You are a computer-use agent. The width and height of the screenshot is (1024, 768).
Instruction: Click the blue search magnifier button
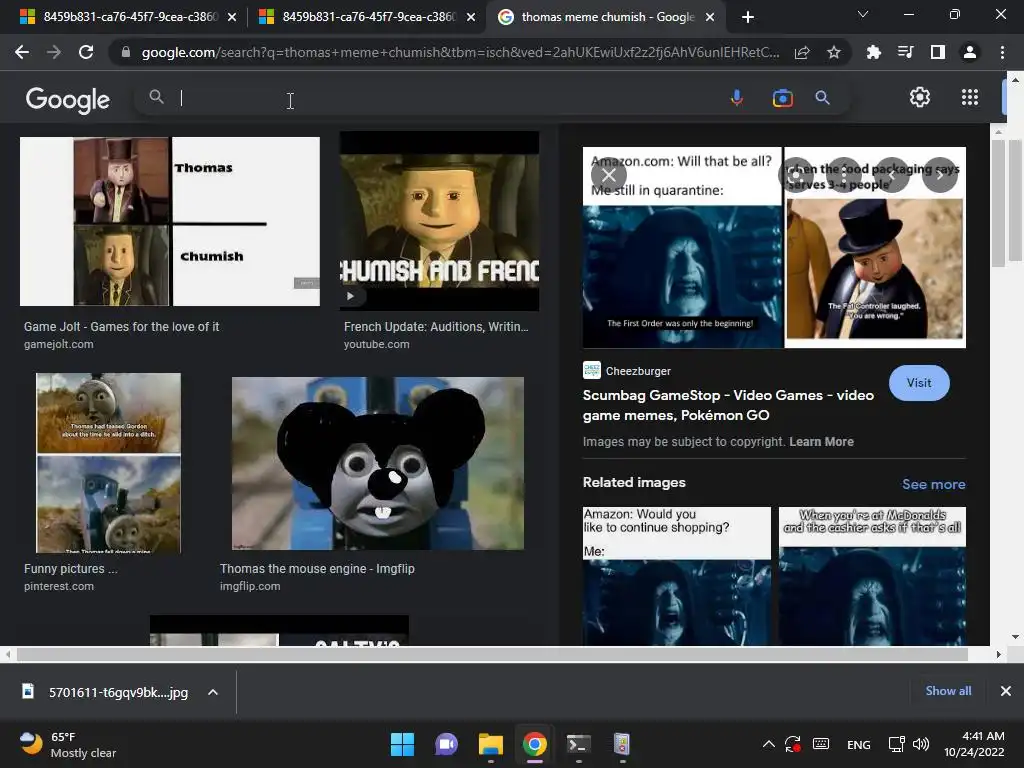(822, 98)
